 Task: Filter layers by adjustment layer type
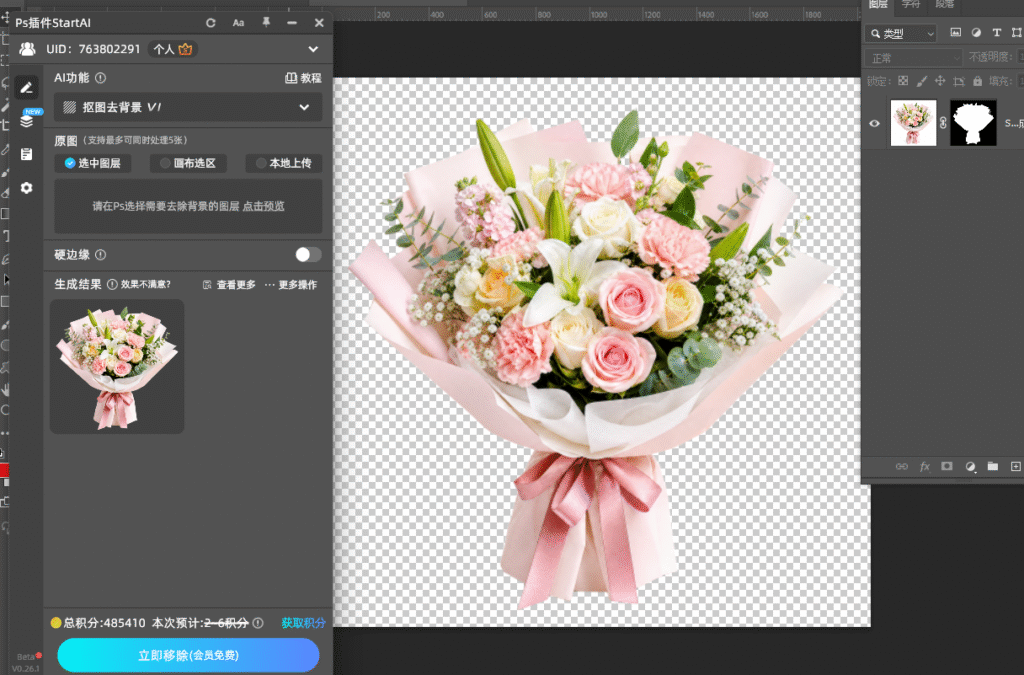point(976,33)
